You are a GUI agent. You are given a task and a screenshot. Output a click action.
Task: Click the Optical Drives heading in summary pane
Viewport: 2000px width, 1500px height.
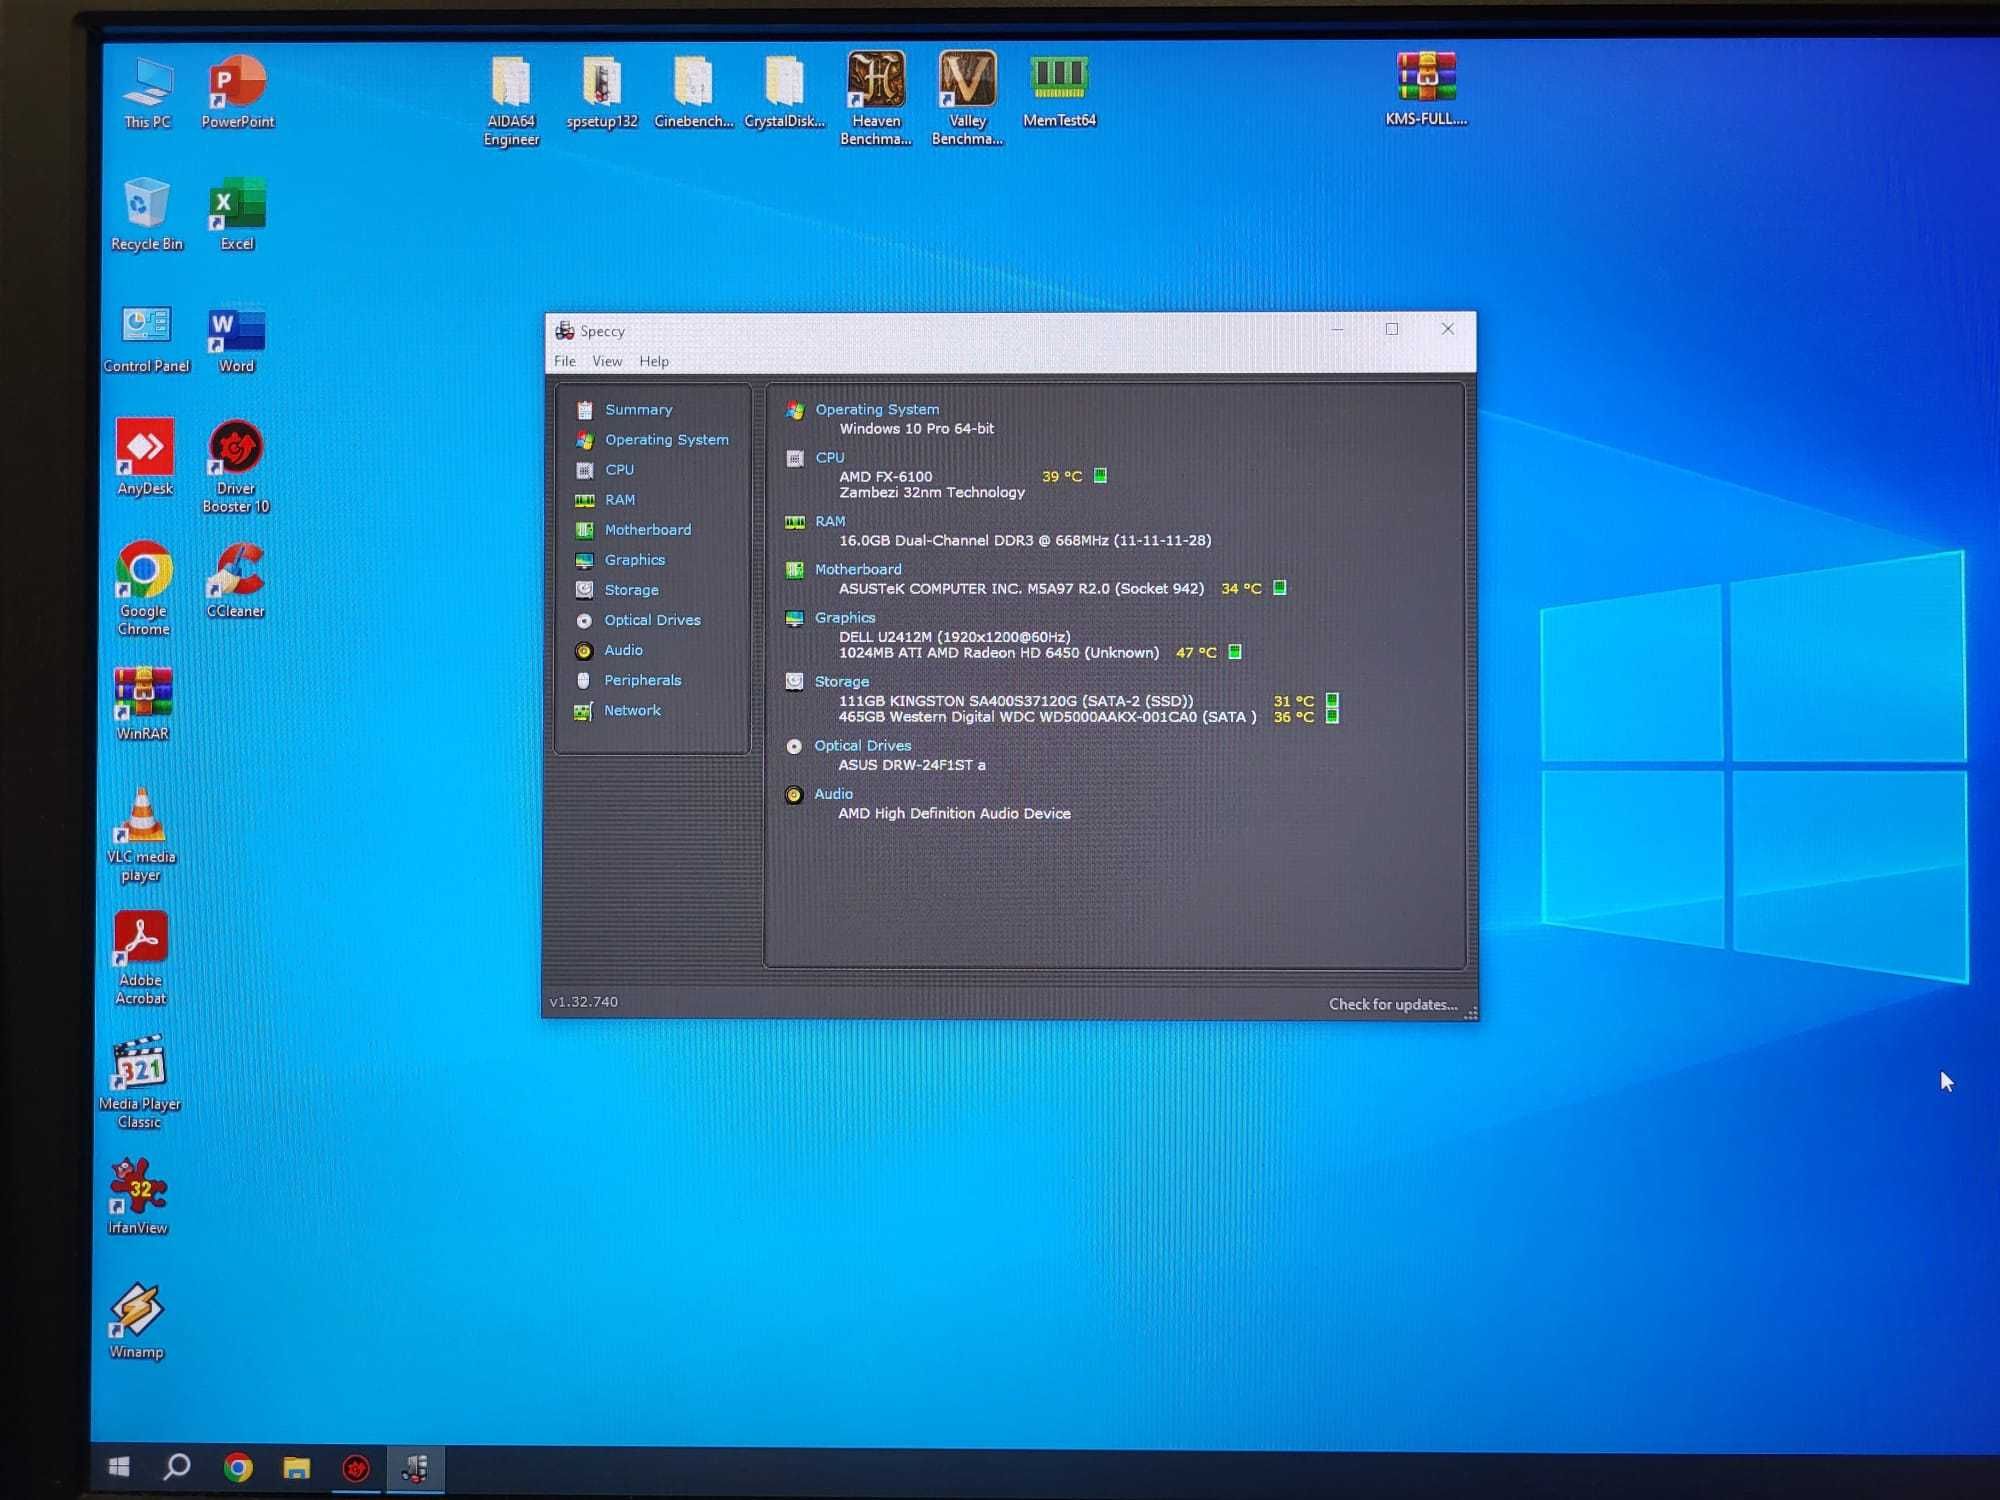[862, 745]
